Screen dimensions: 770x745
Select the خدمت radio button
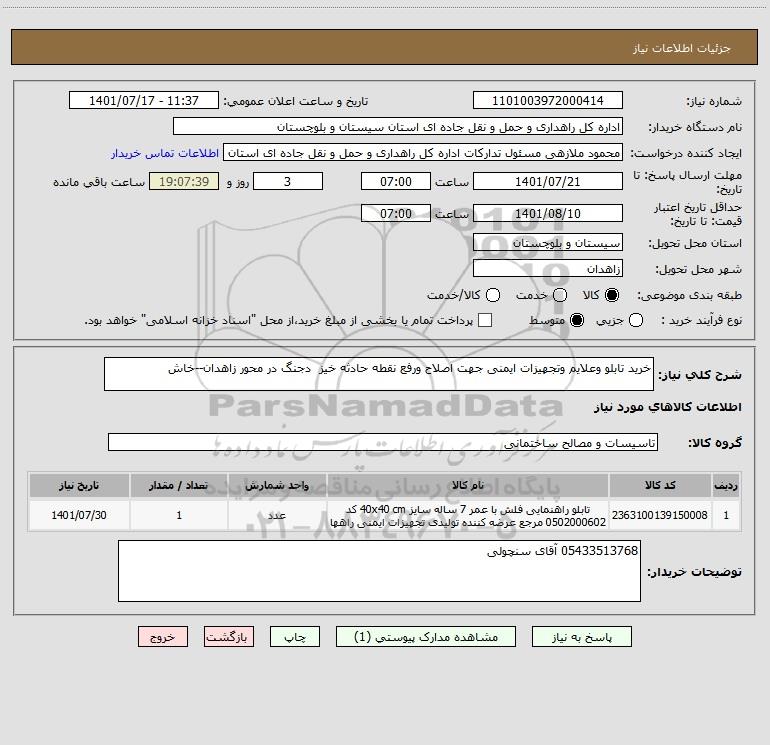[560, 295]
